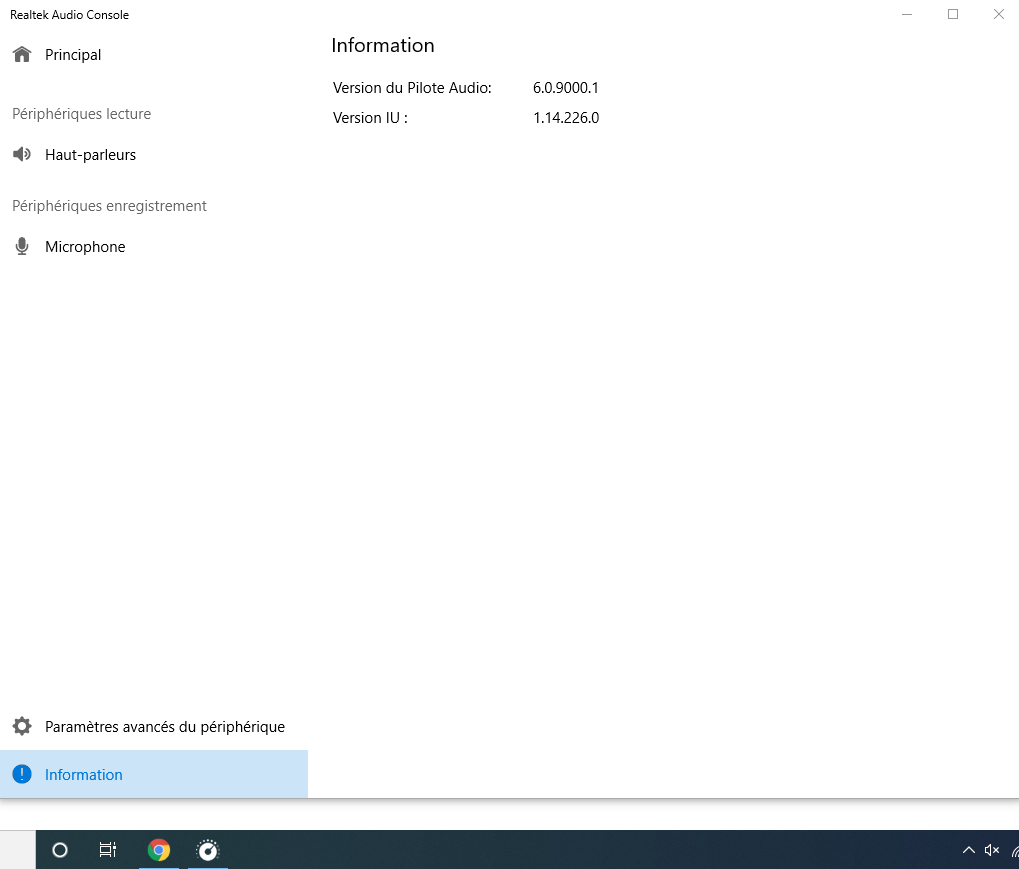Select the Microphone recording device
This screenshot has width=1019, height=869.
(153, 247)
